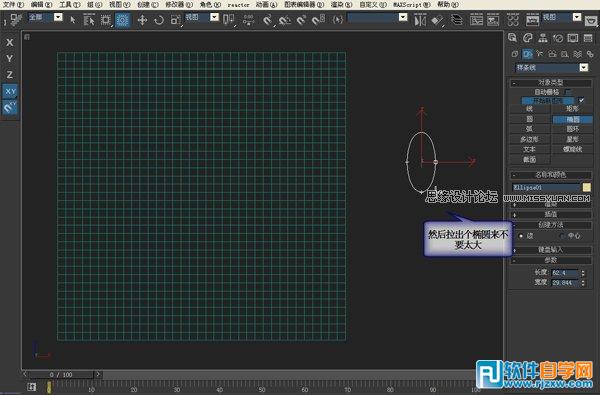The height and width of the screenshot is (395, 600).
Task: Toggle the 自动栅格 AutoGrid checkbox
Action: 568,92
